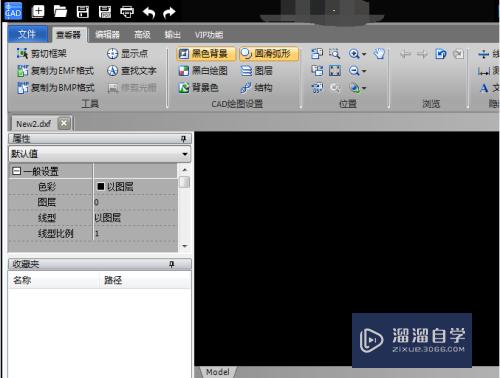The image size is (500, 378).
Task: Close the New2.dxf tab
Action: pyautogui.click(x=64, y=123)
